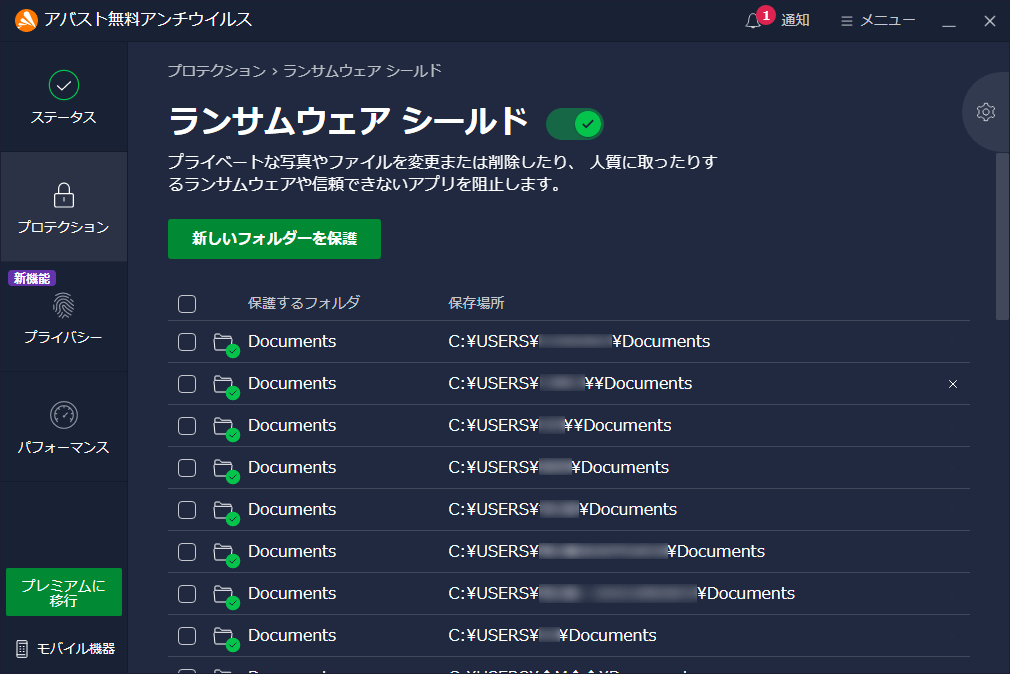Click the 新しいフォルダーを保護 button
This screenshot has width=1010, height=674.
274,239
